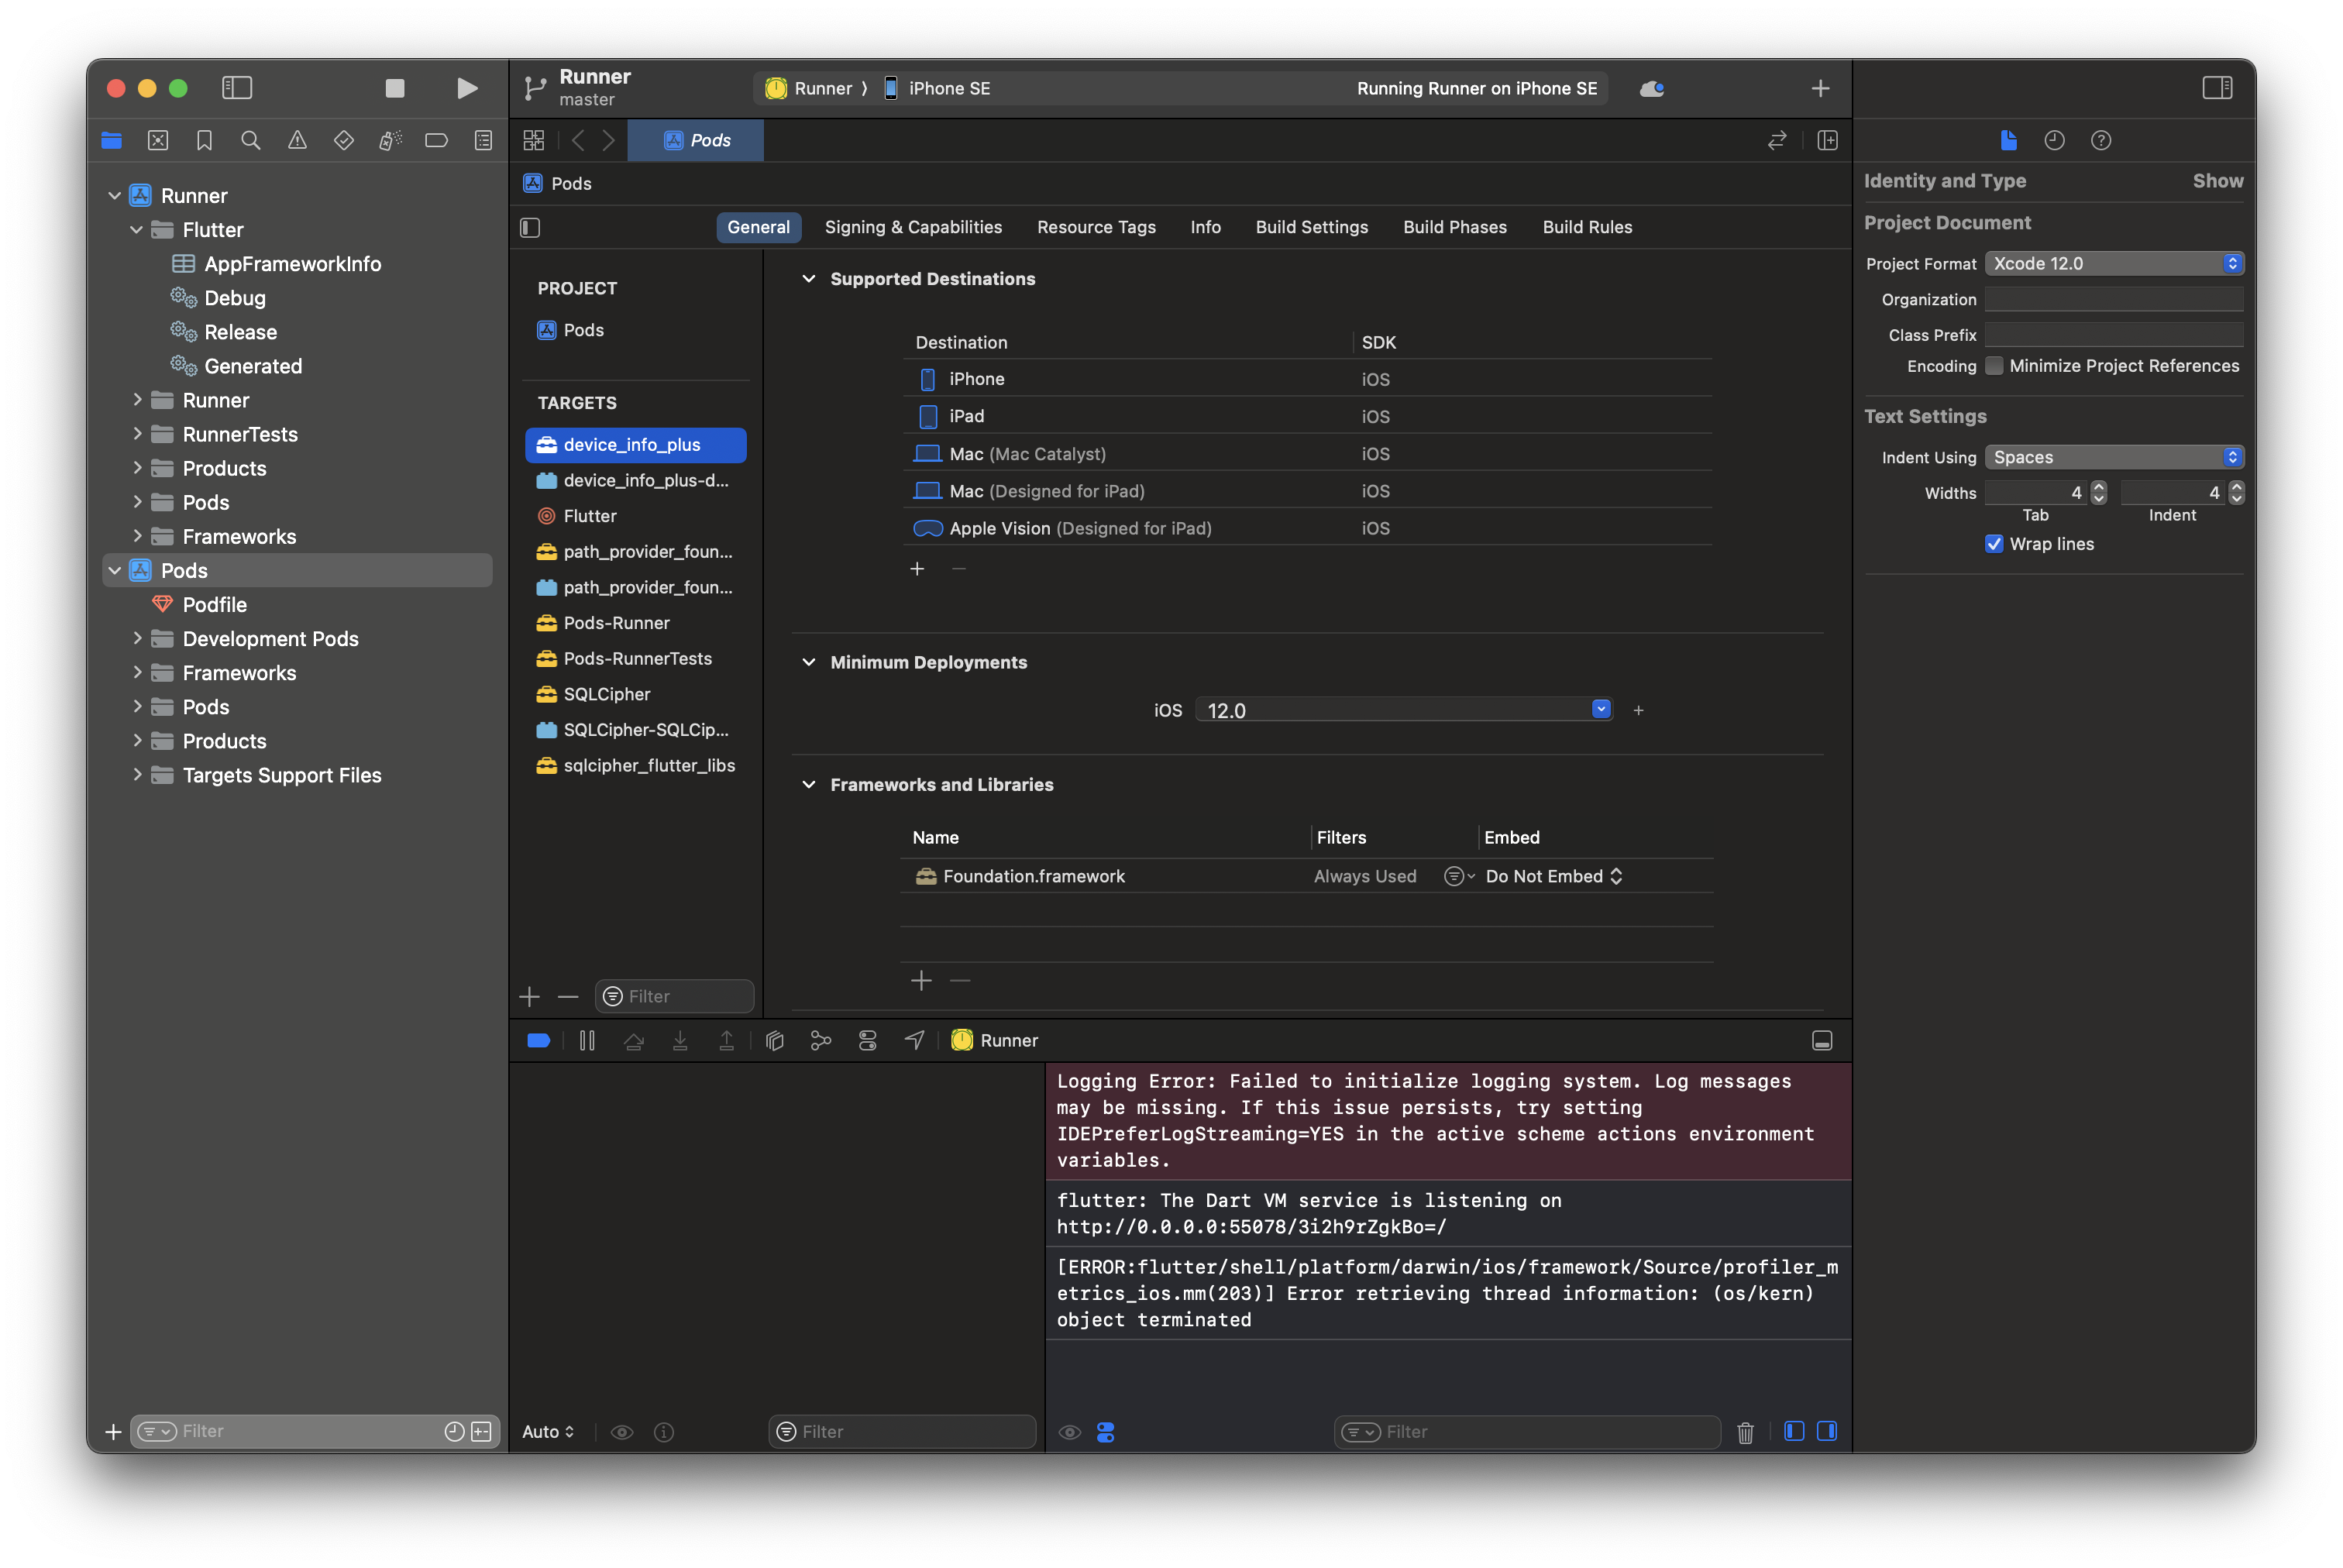Open the Source Control navigator
This screenshot has height=1568, width=2343.
coord(158,141)
